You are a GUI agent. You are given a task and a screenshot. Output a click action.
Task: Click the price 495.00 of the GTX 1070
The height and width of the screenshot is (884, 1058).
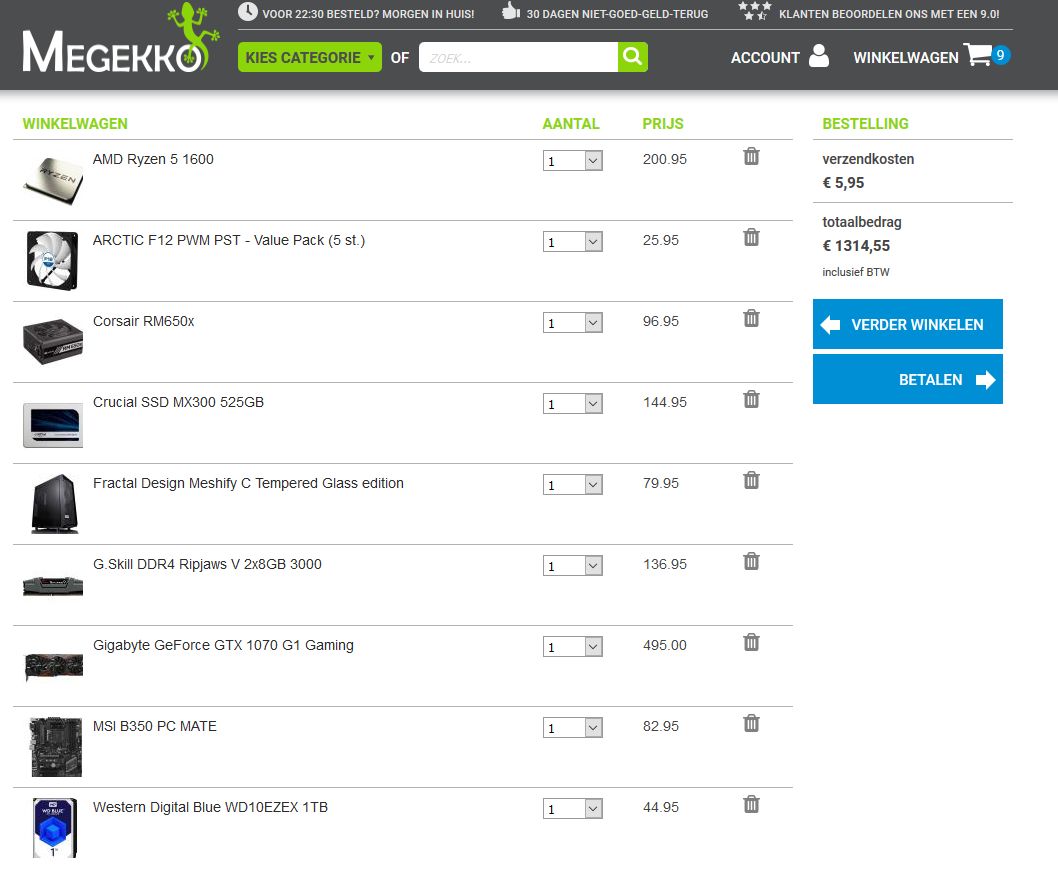pos(665,645)
